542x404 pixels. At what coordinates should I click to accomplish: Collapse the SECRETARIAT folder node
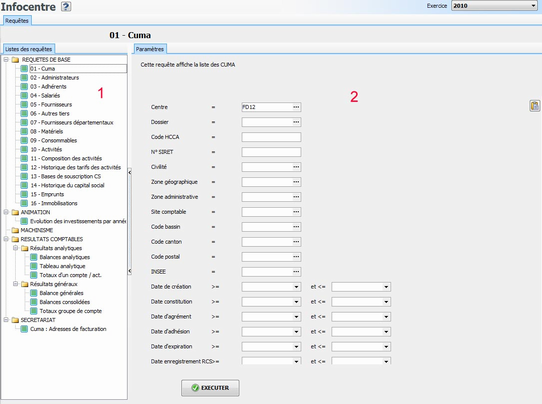coord(6,320)
